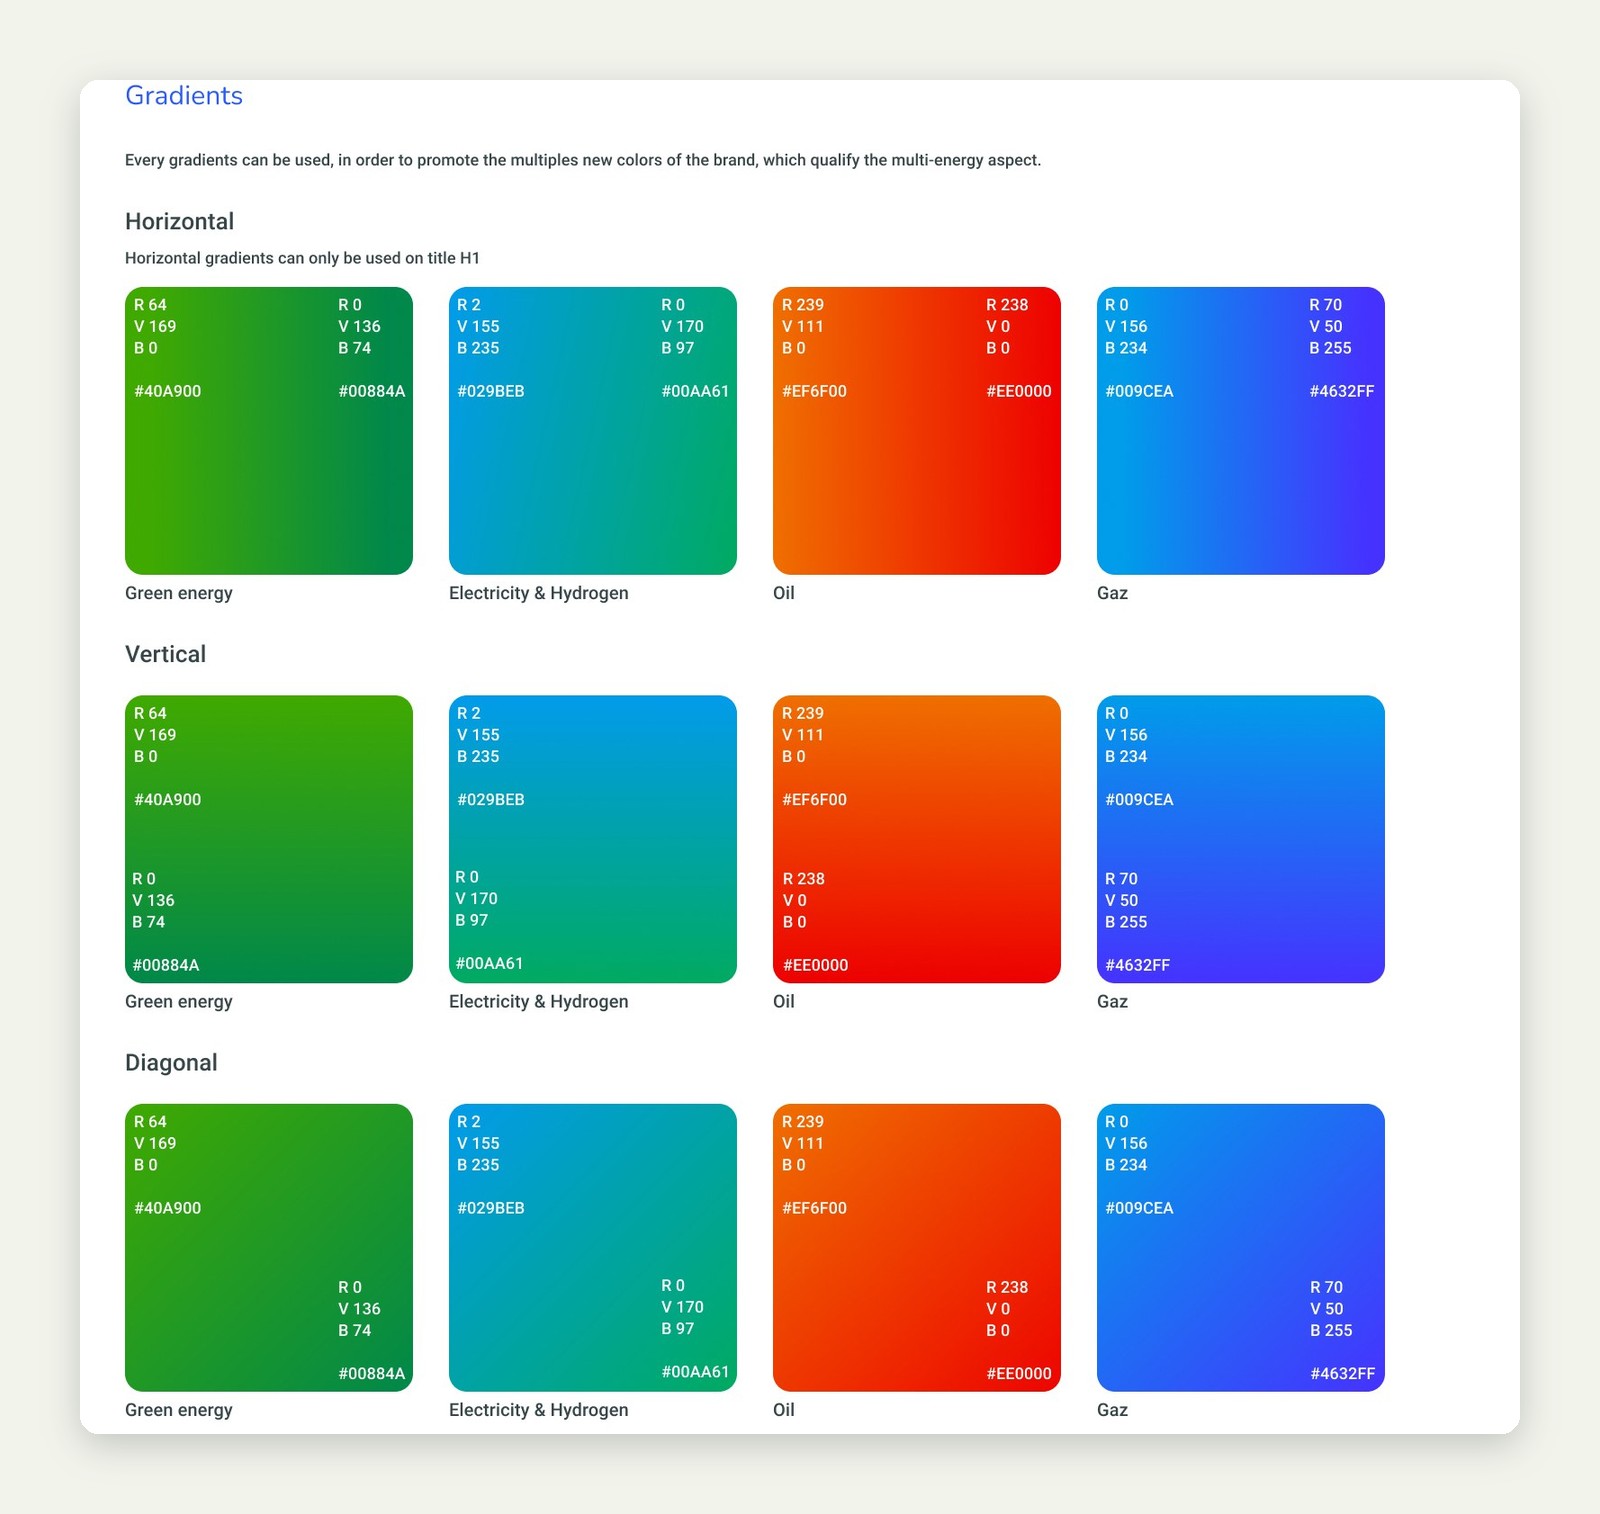
Task: Click the #40A900 hex code in horizontal green swatch
Action: click(x=168, y=391)
